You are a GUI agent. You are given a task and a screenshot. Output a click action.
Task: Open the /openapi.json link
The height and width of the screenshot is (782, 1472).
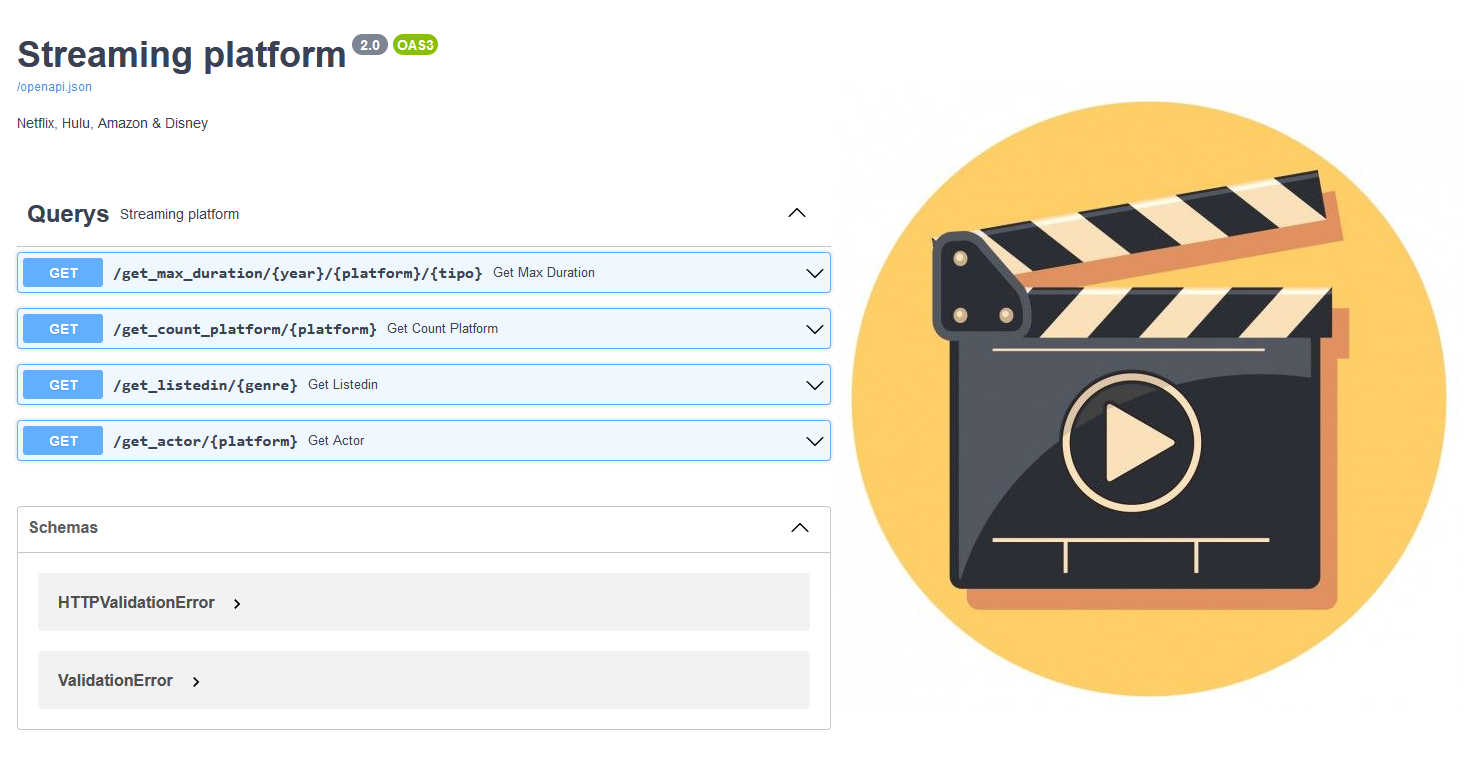point(54,87)
